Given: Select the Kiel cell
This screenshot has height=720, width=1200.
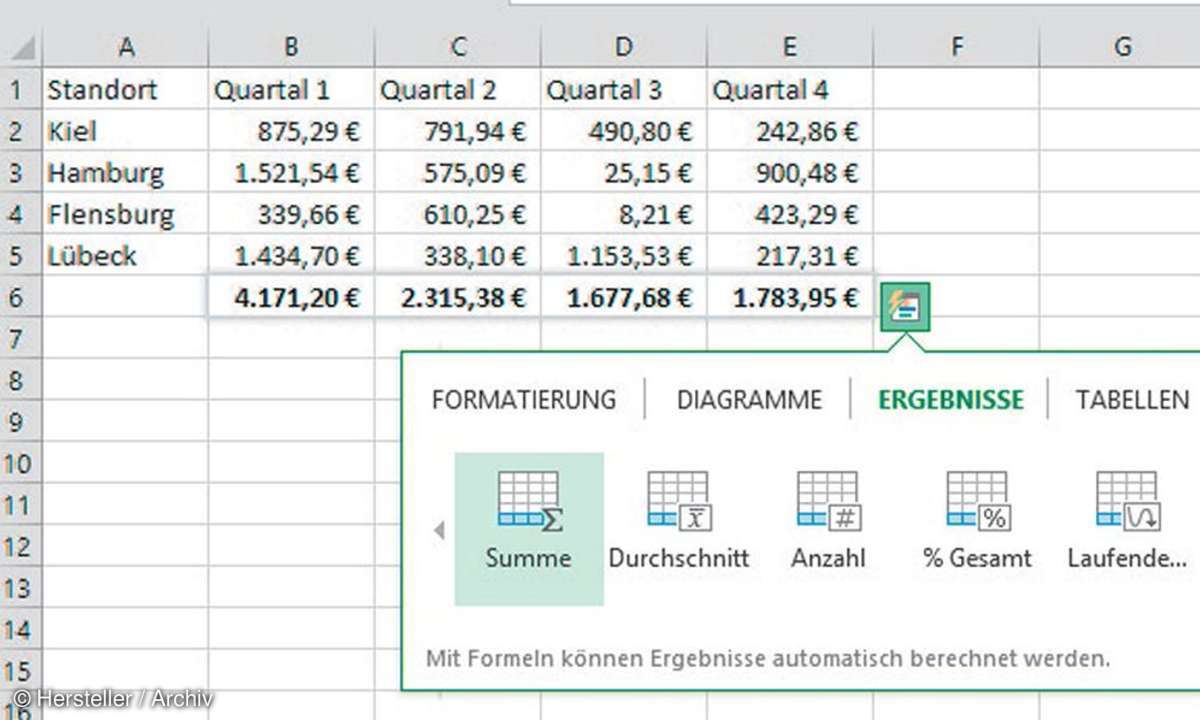Looking at the screenshot, I should coord(125,131).
